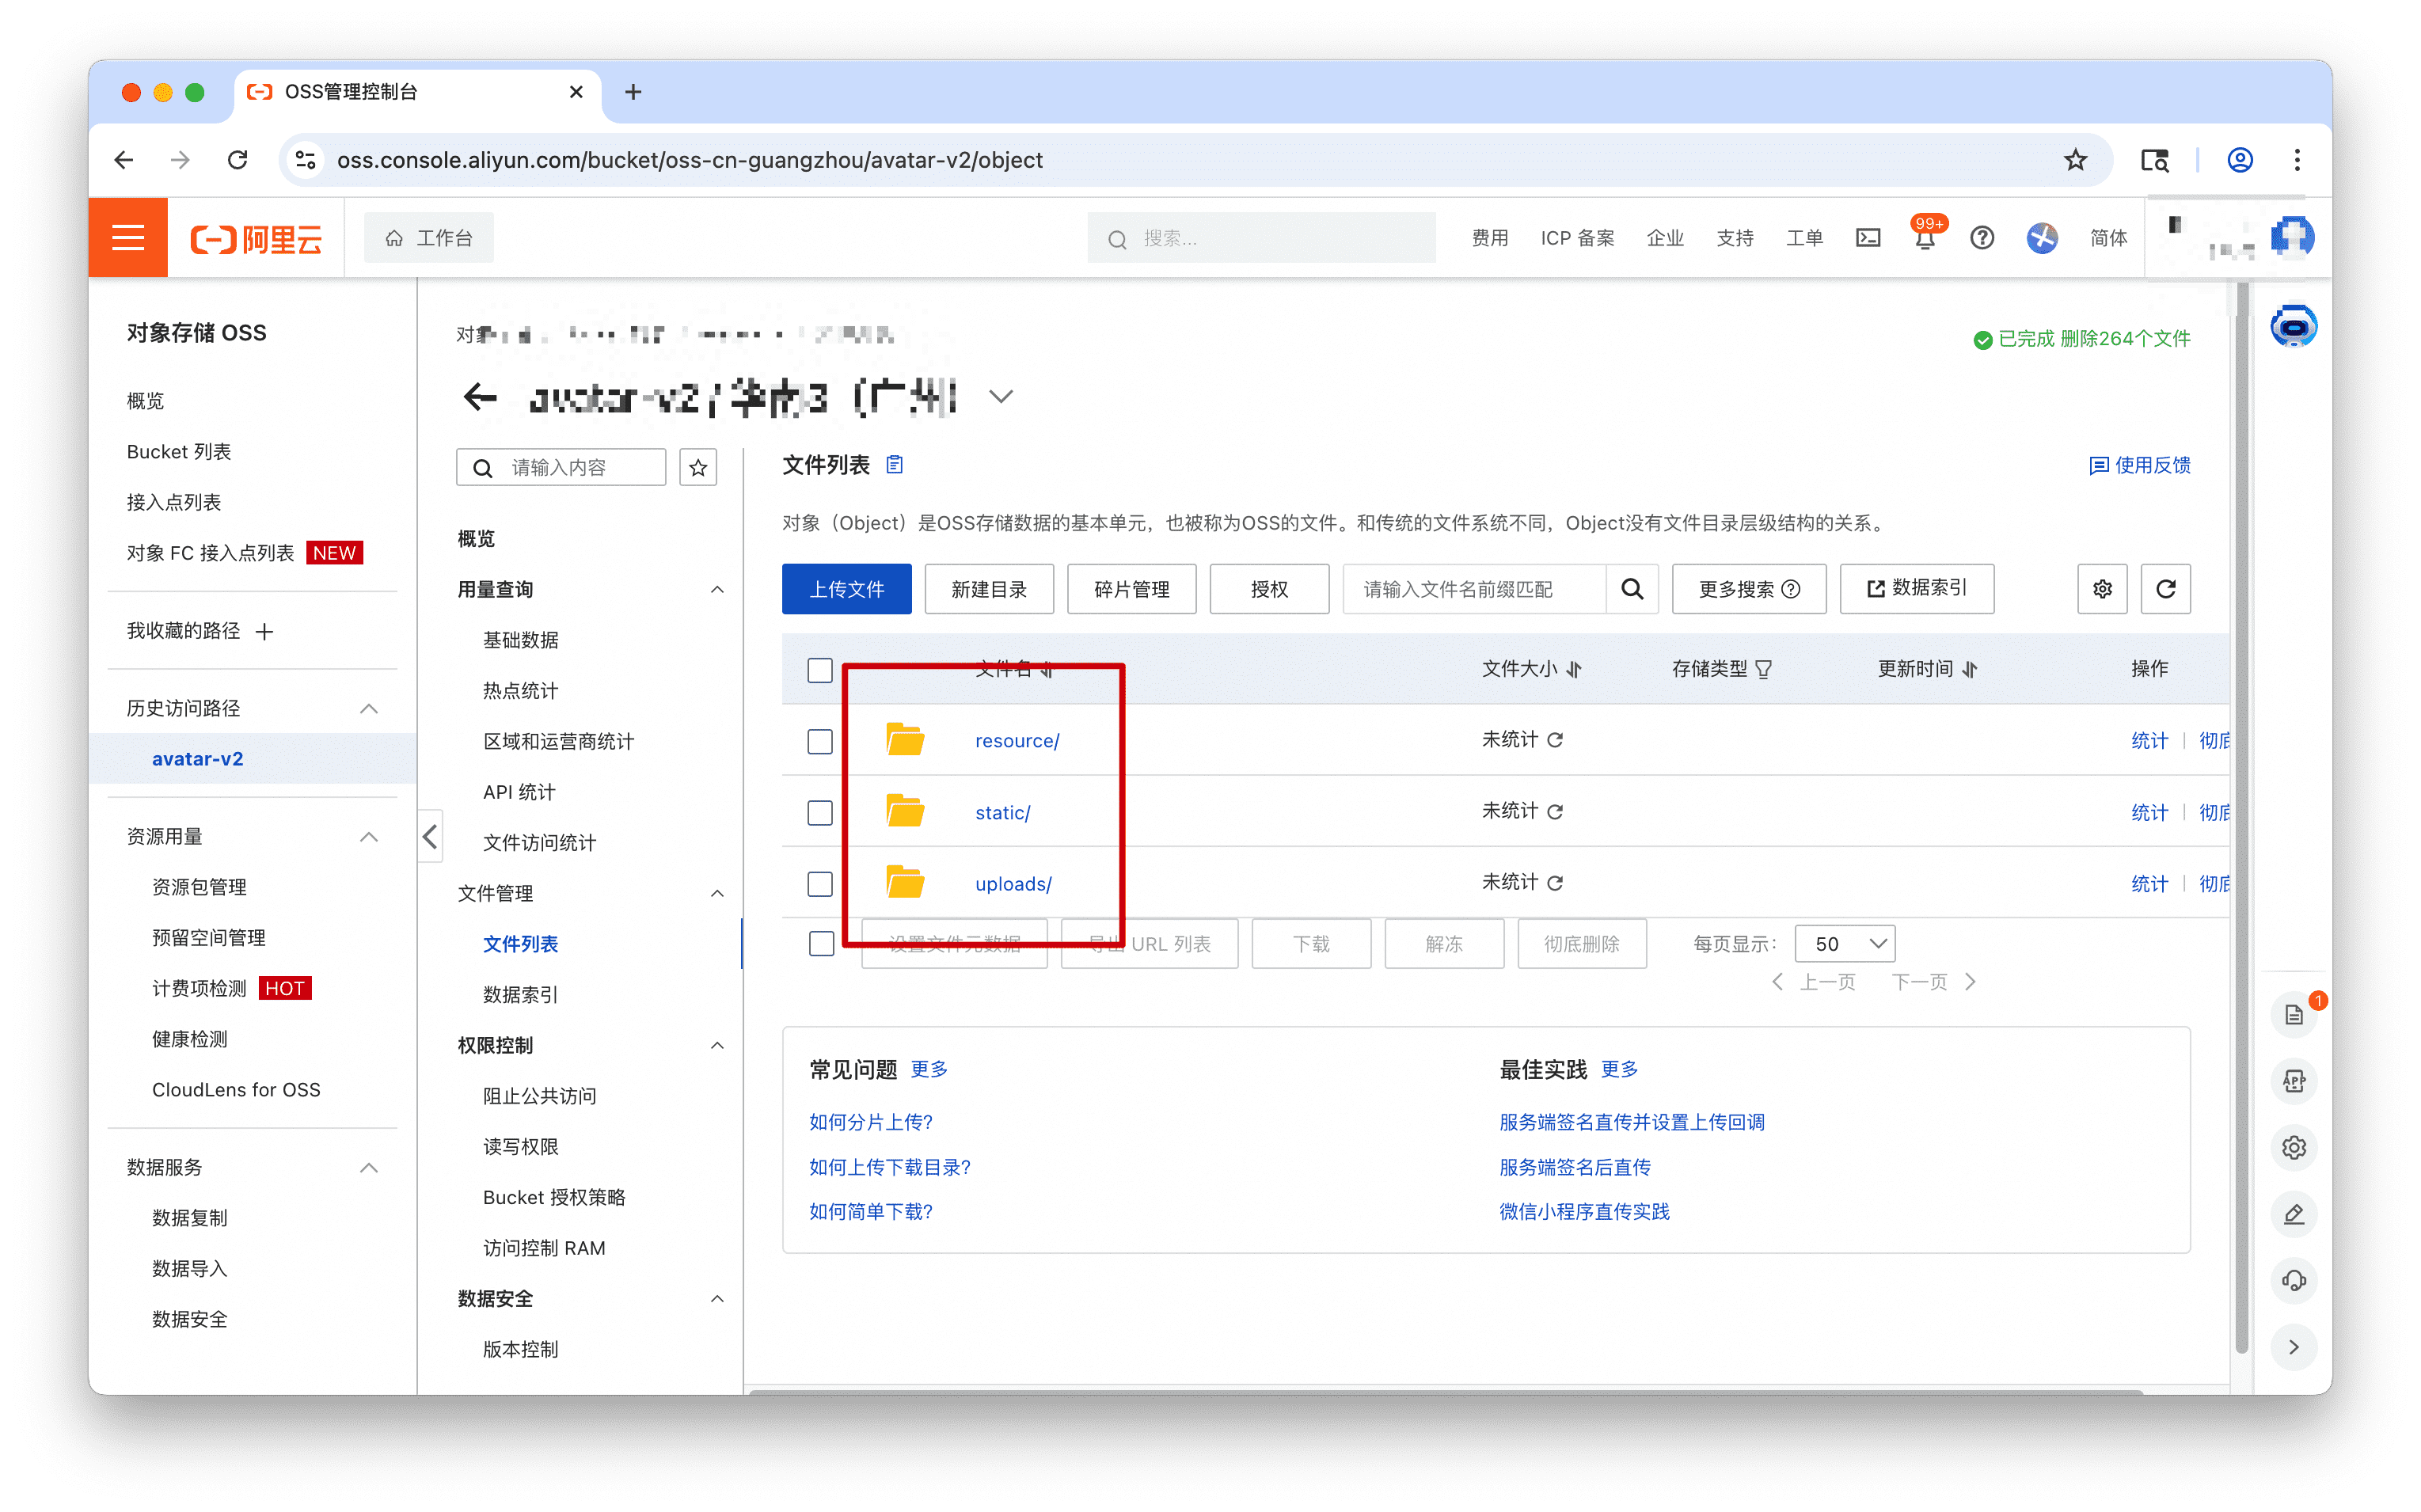Select the static/ folder checkbox
Viewport: 2421px width, 1512px height.
click(820, 813)
